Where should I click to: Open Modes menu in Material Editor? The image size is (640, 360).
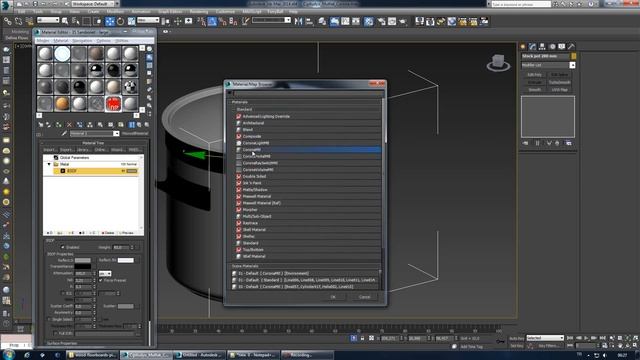coord(42,41)
